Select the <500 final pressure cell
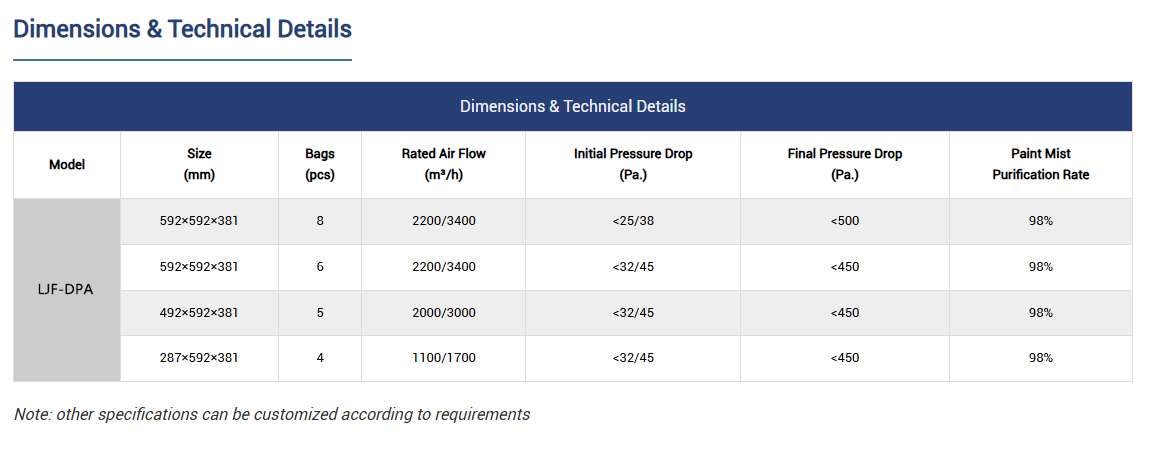1150x462 pixels. point(845,221)
